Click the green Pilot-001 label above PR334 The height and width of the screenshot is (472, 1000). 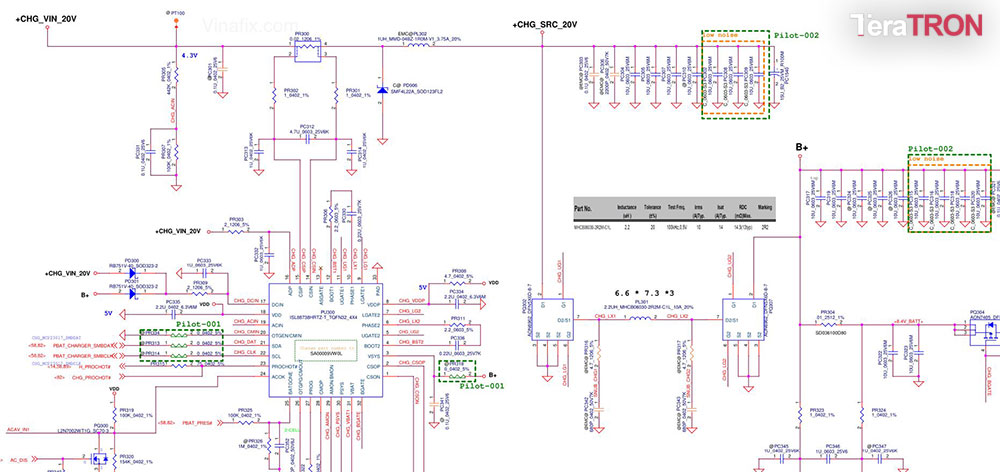pyautogui.click(x=200, y=325)
